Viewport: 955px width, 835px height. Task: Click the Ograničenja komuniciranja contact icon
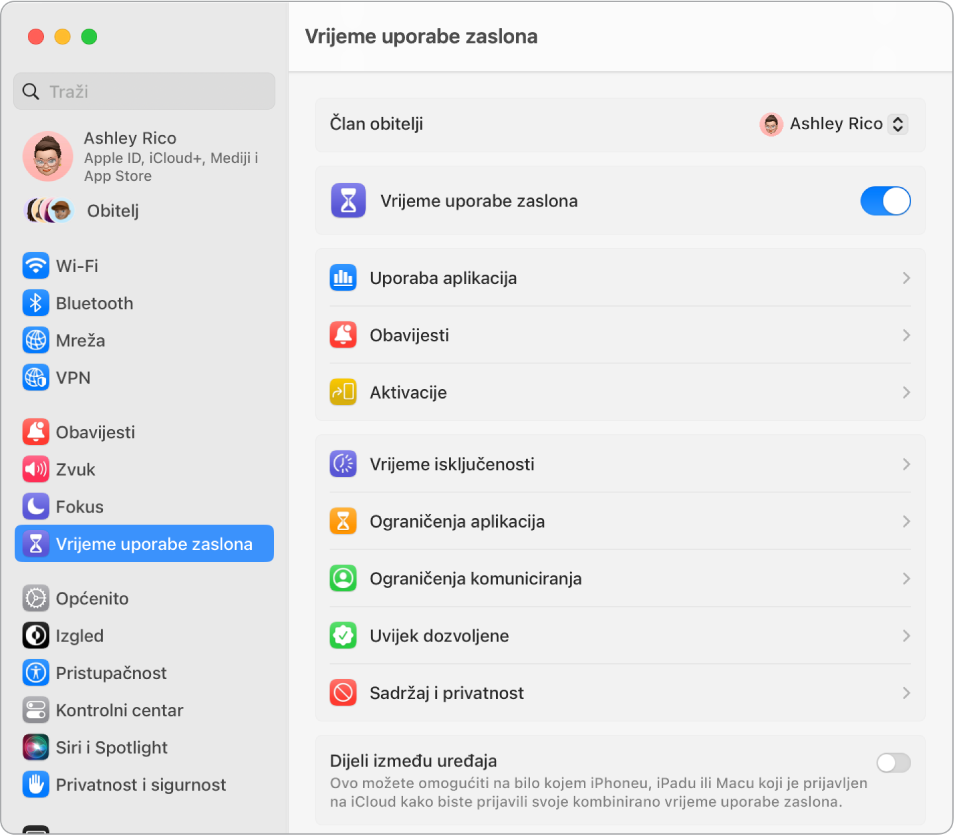coord(343,578)
